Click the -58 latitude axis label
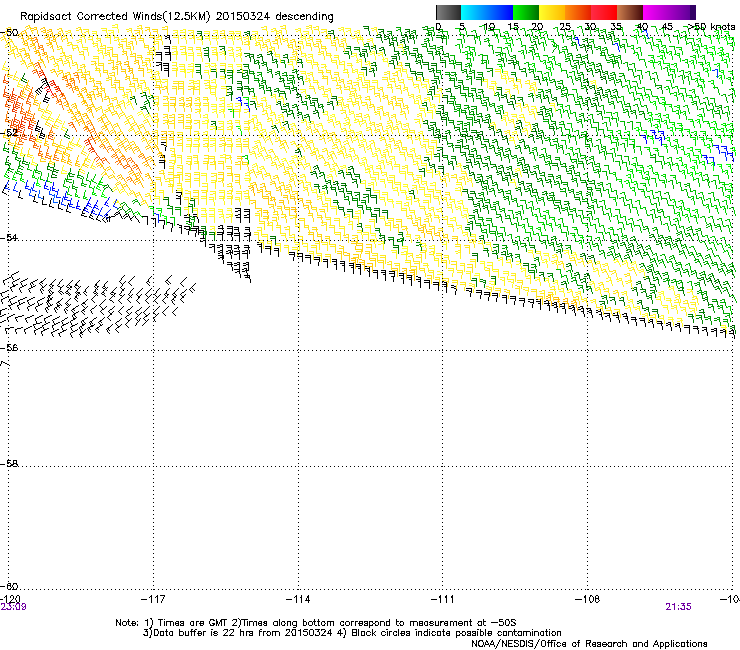The height and width of the screenshot is (650, 740). click(x=10, y=464)
